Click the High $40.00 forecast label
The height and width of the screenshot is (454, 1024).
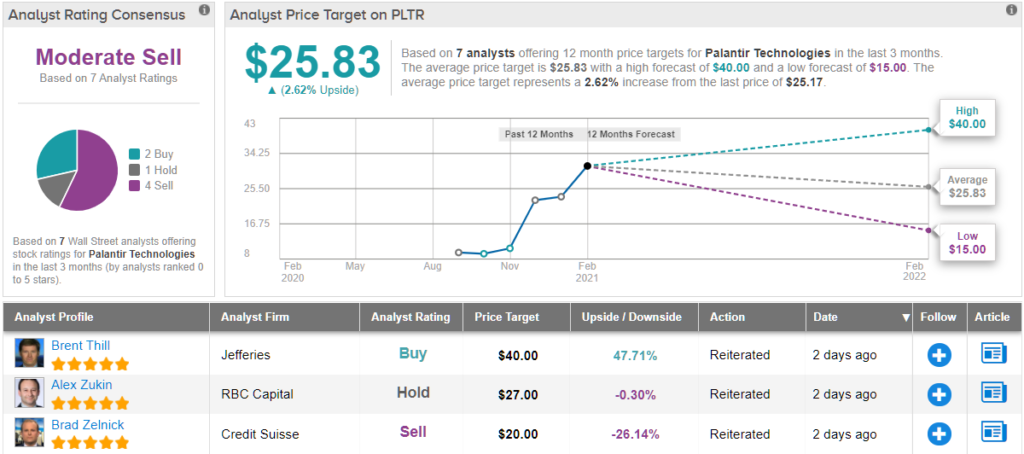pos(966,118)
